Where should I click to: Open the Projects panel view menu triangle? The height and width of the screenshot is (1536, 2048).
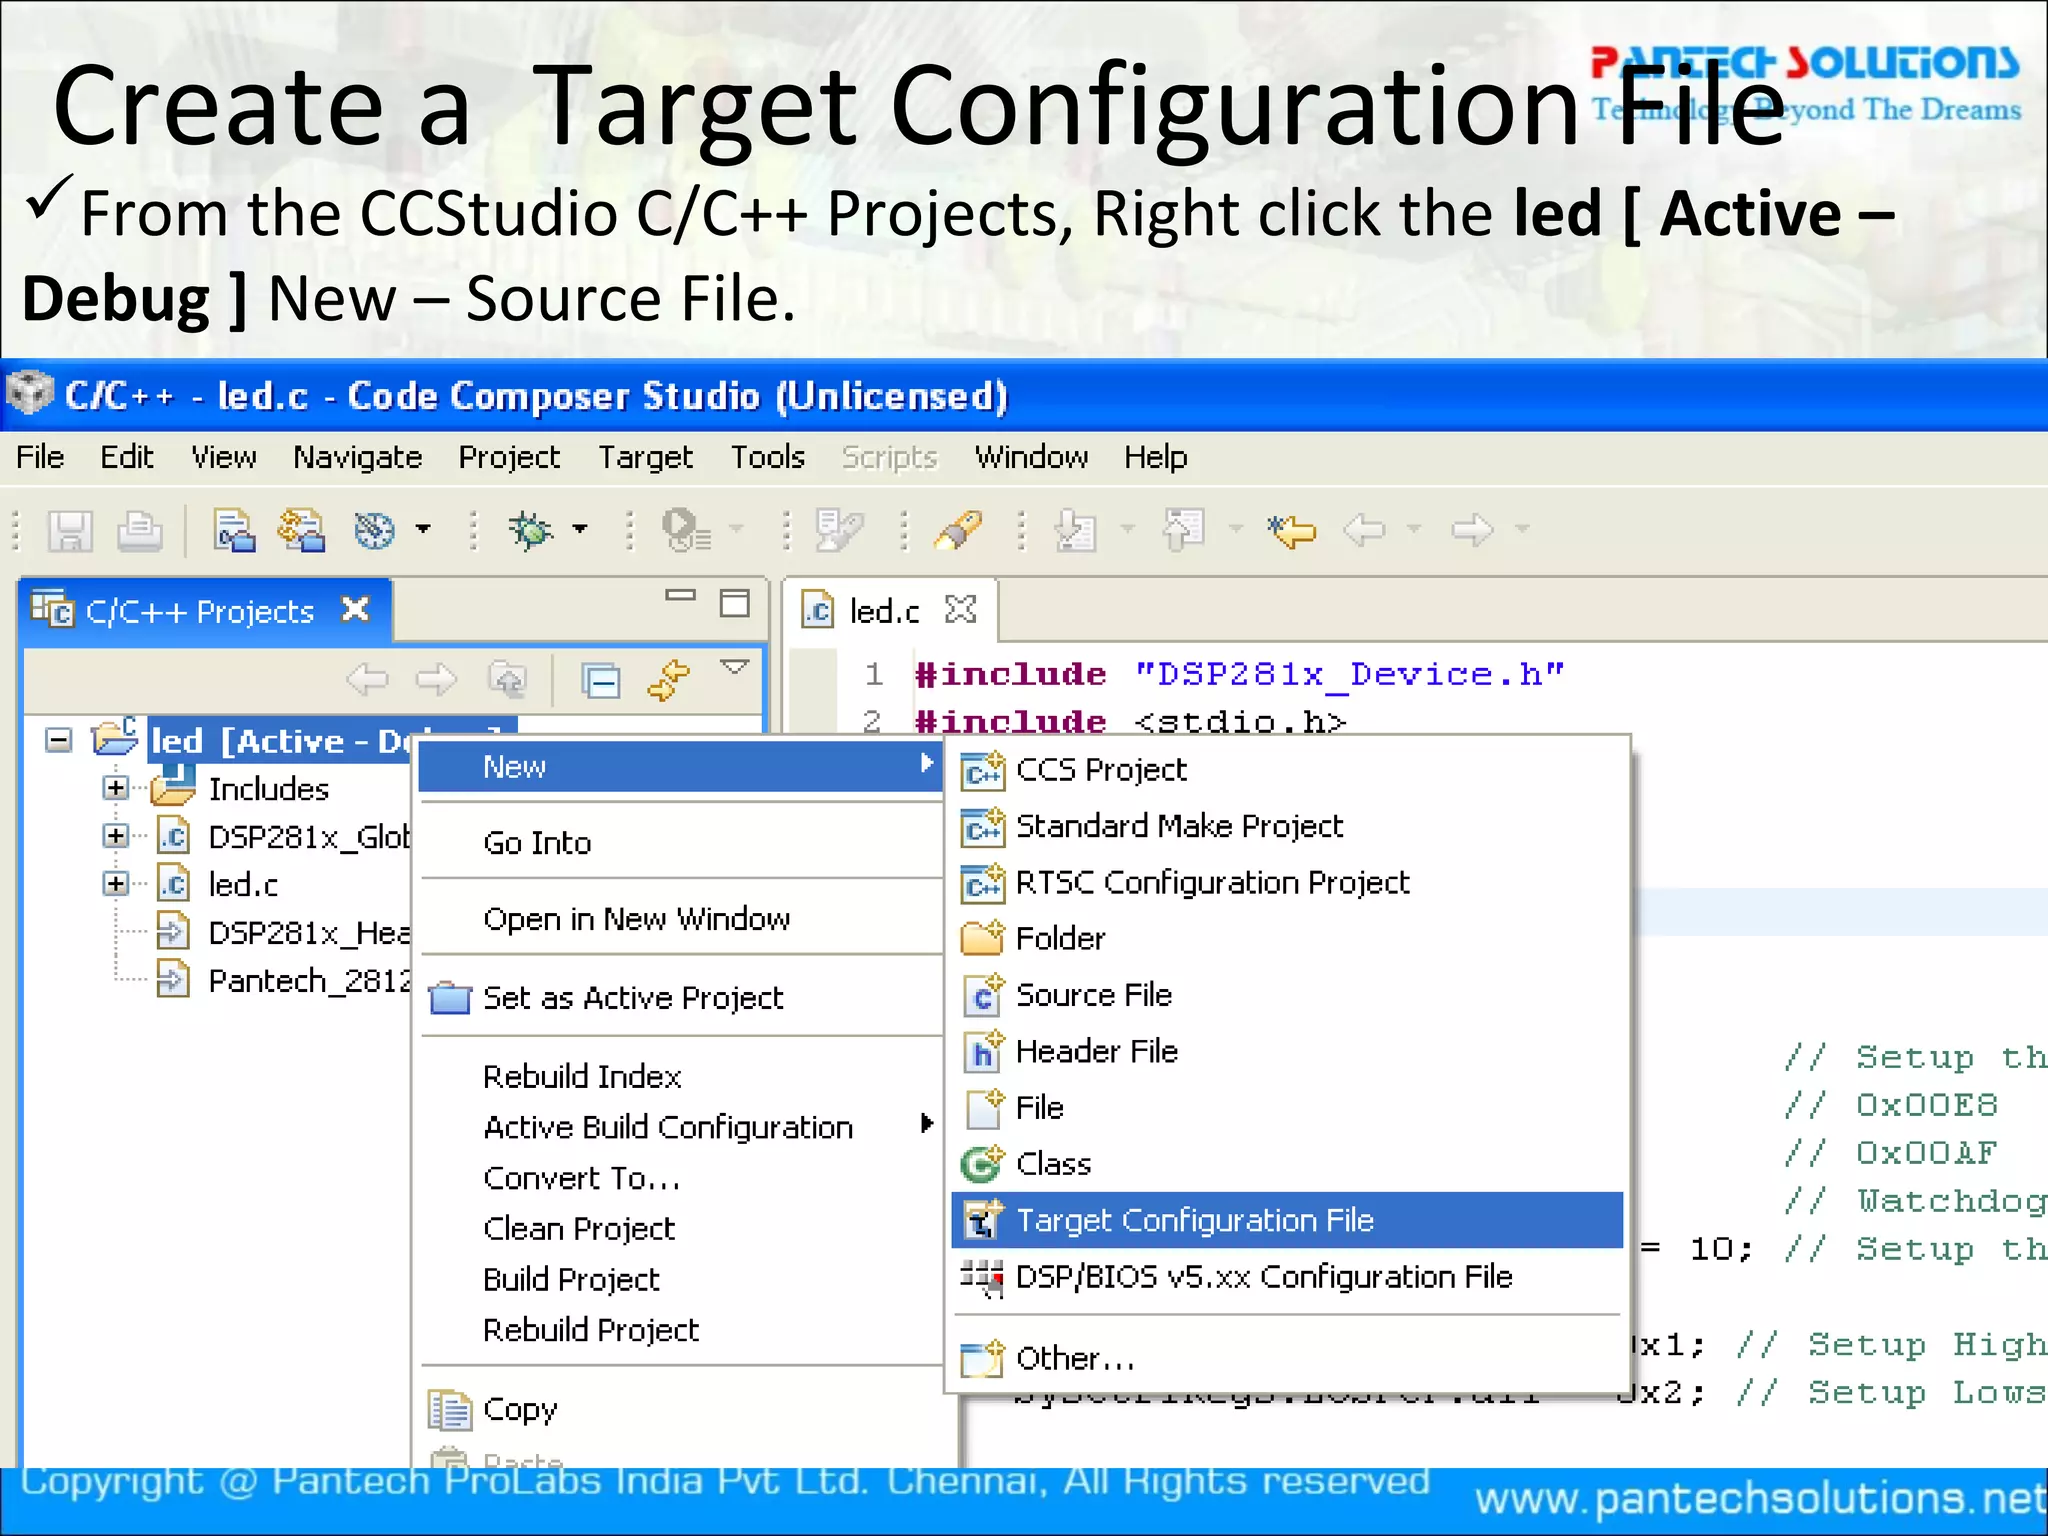click(x=735, y=667)
